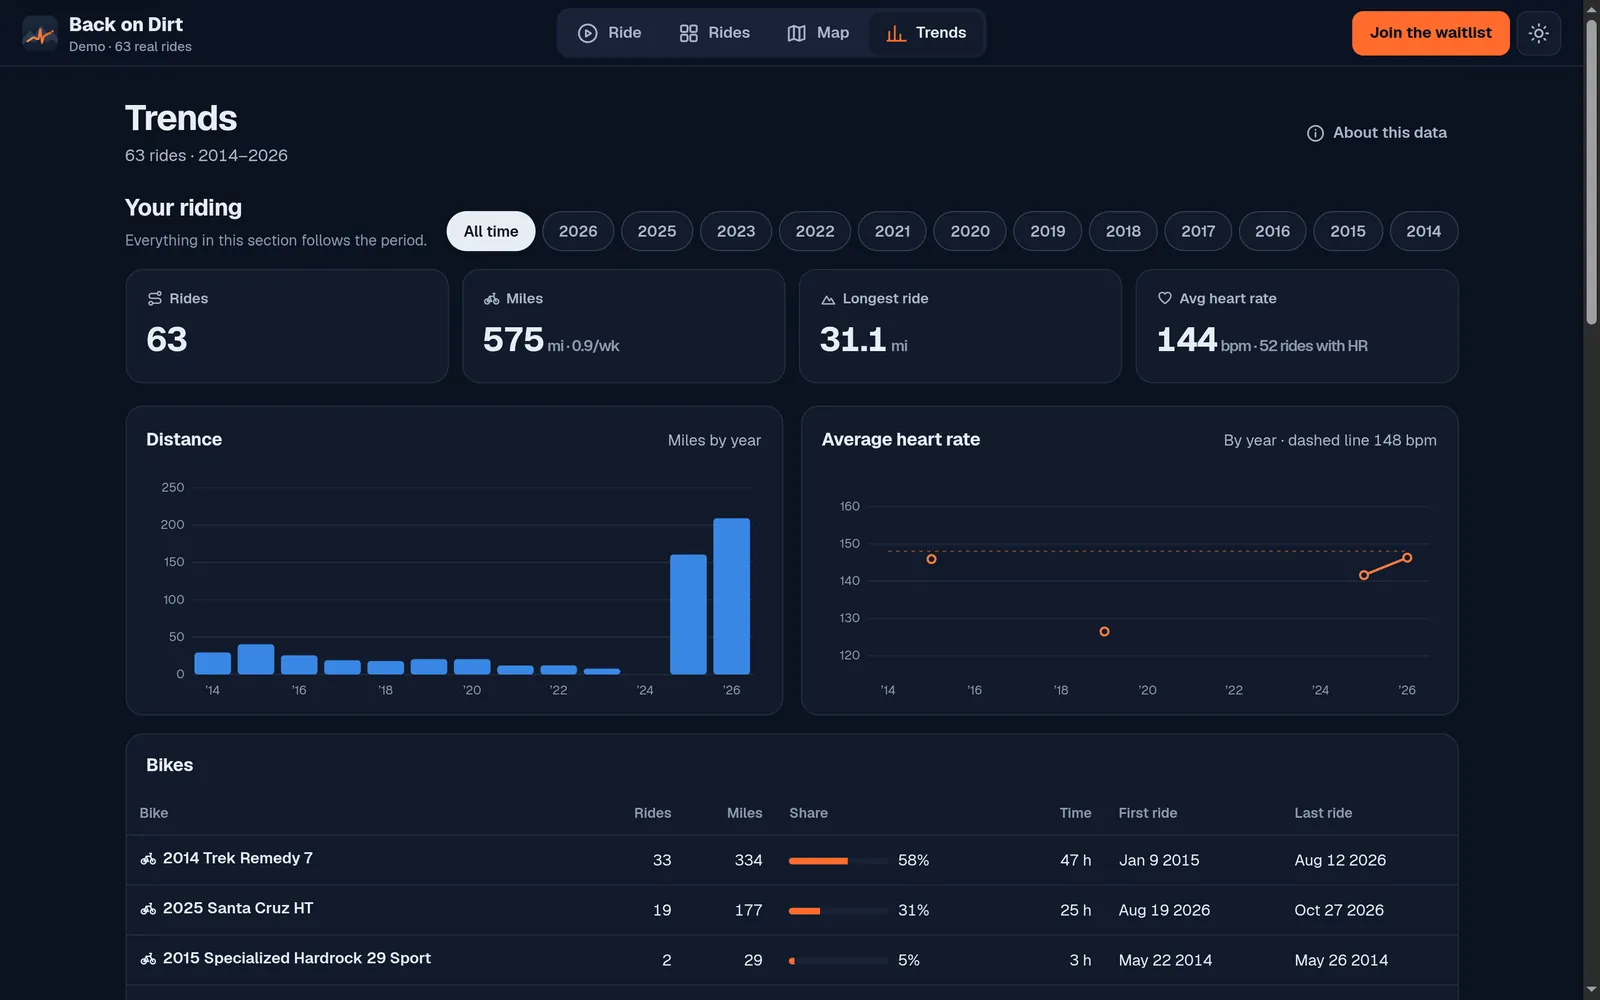Click the folded map icon in navigation
This screenshot has width=1600, height=1000.
tap(796, 33)
